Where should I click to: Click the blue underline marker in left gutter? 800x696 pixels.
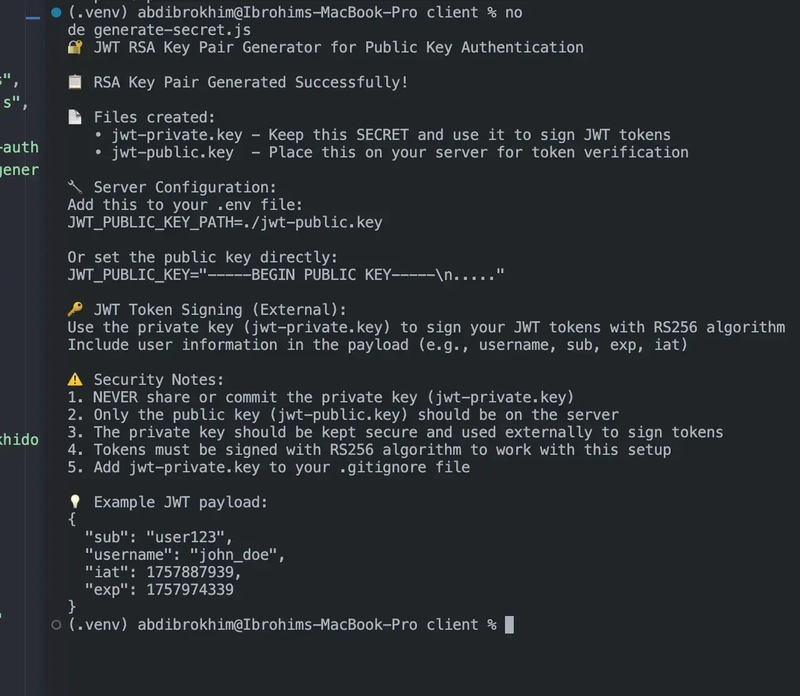coord(33,18)
